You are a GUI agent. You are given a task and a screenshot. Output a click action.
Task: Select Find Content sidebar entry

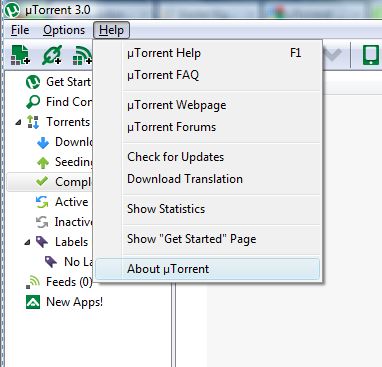click(x=69, y=102)
